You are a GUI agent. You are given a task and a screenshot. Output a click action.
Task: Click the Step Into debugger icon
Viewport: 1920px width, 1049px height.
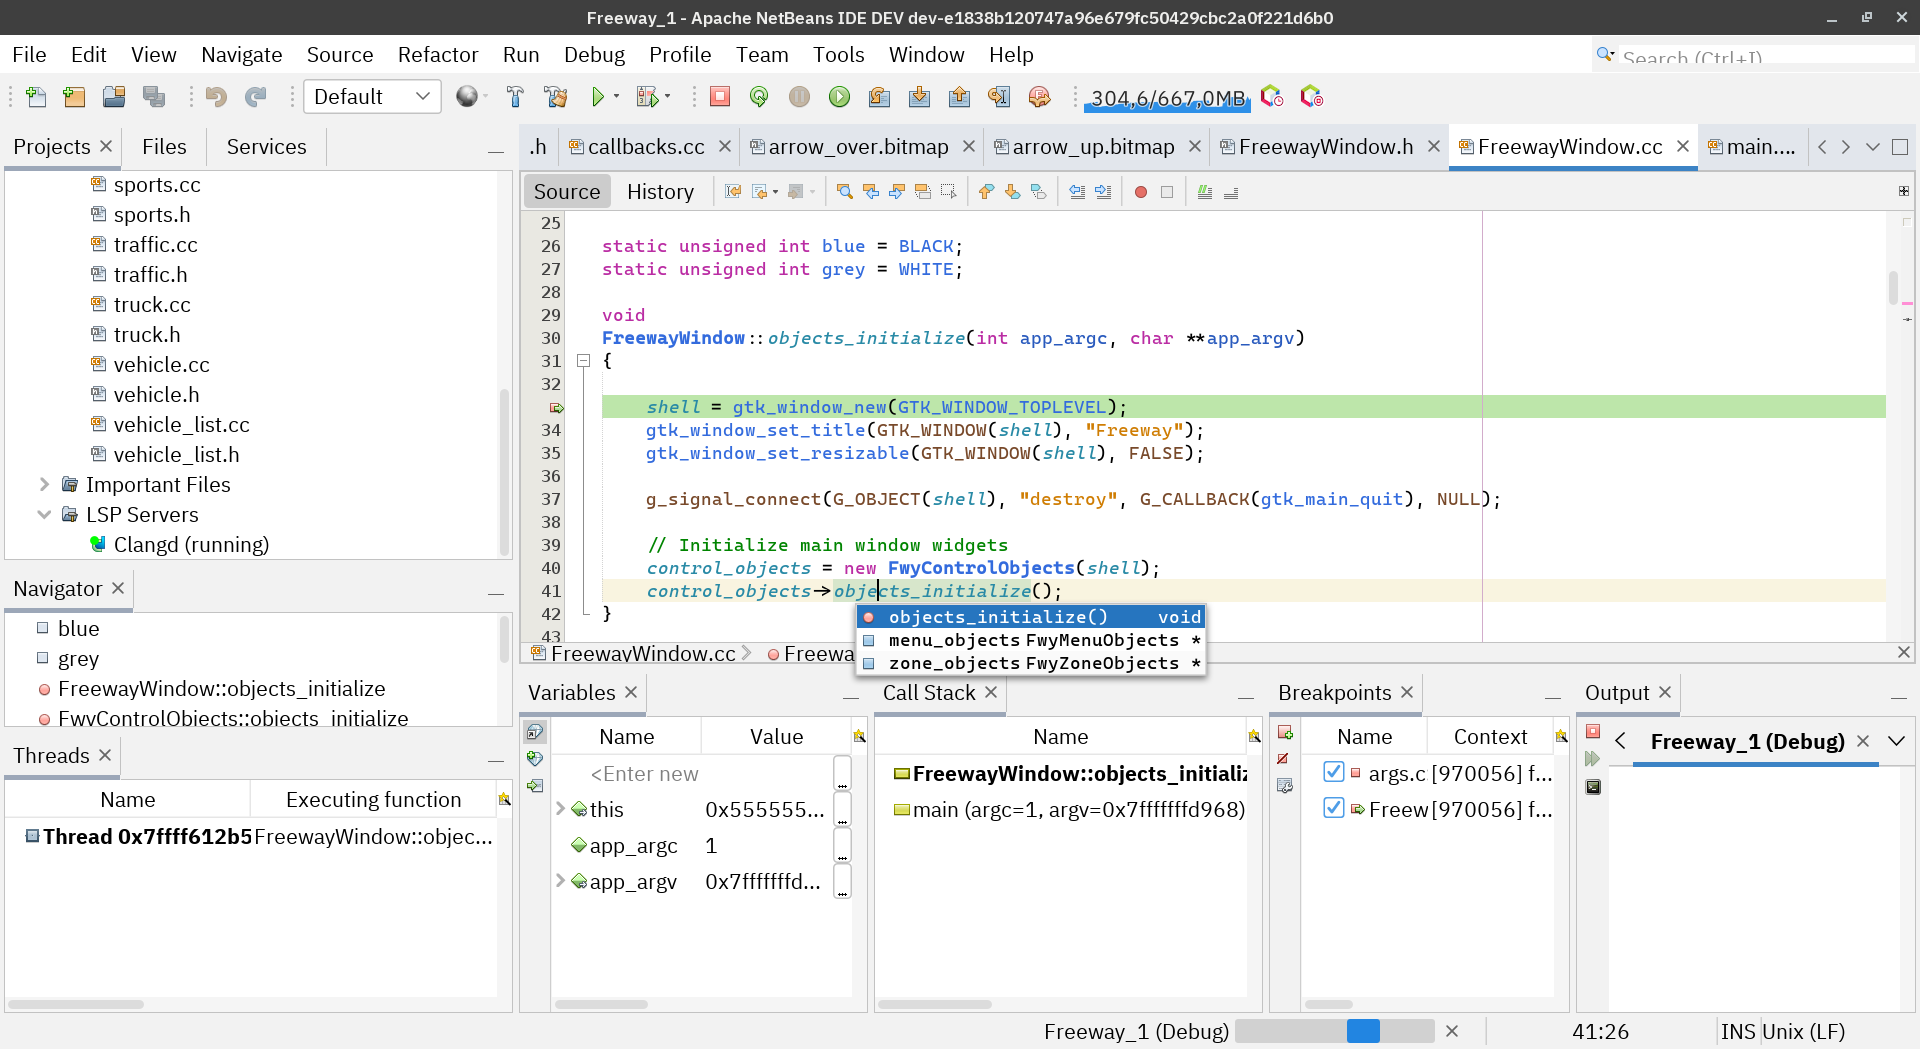(919, 97)
